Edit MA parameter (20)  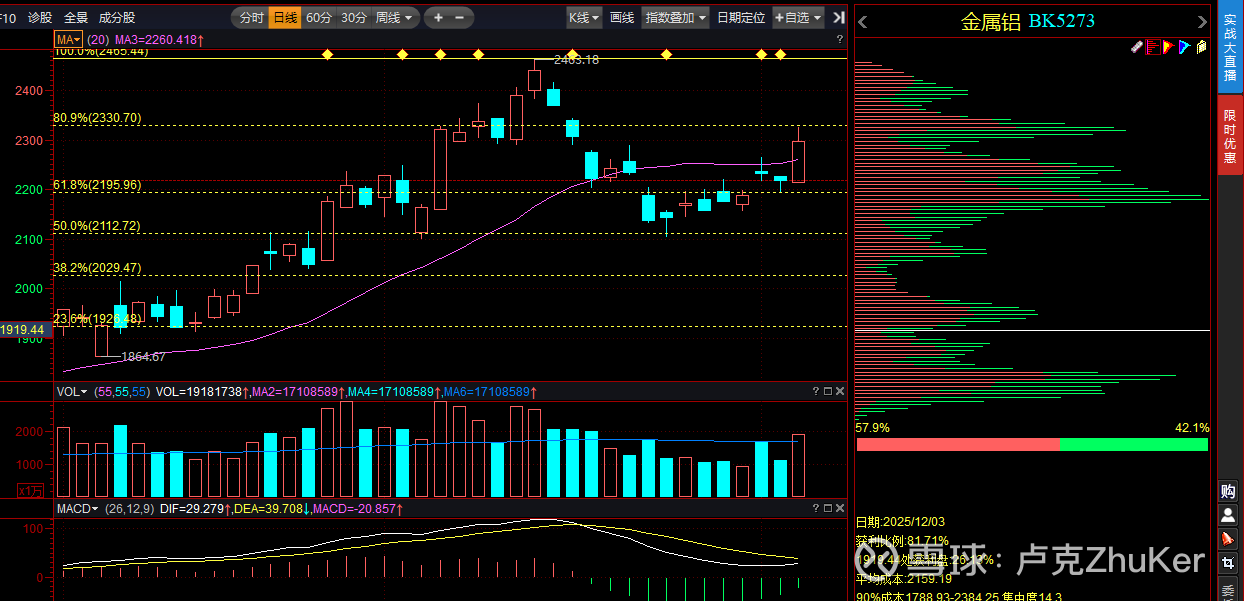coord(99,39)
